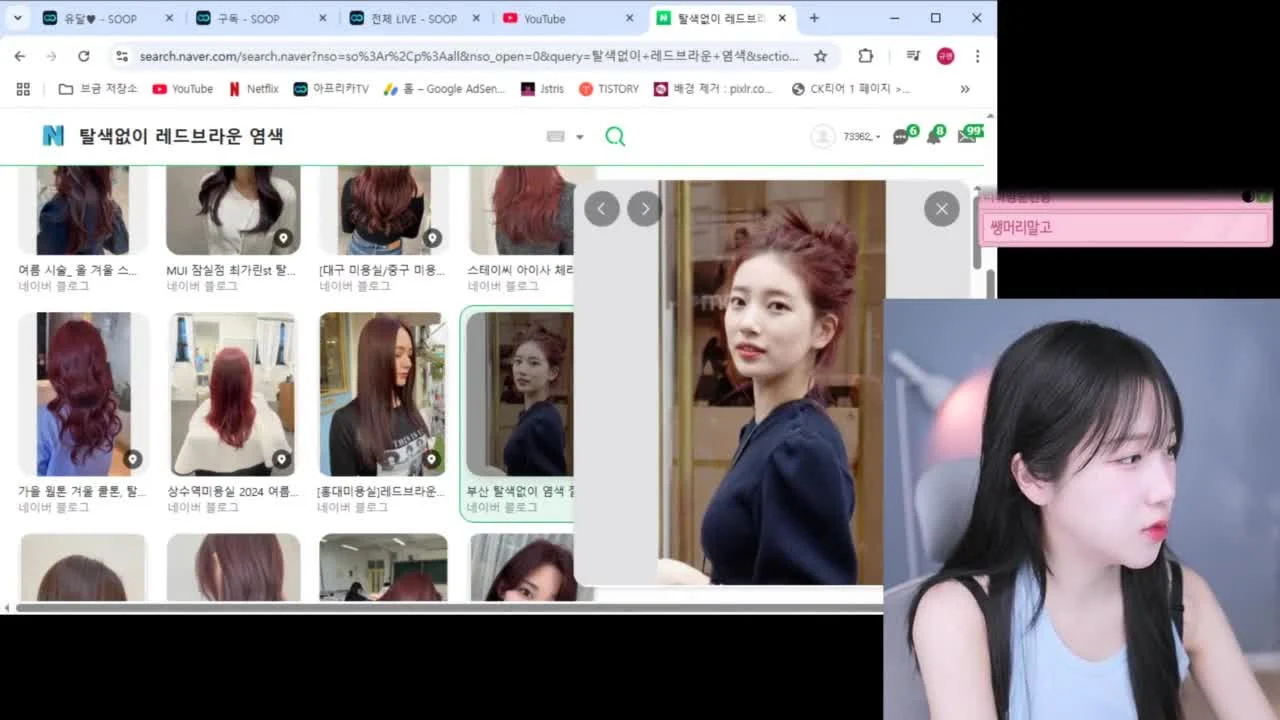Open the Chrome extensions puzzle icon

point(866,56)
